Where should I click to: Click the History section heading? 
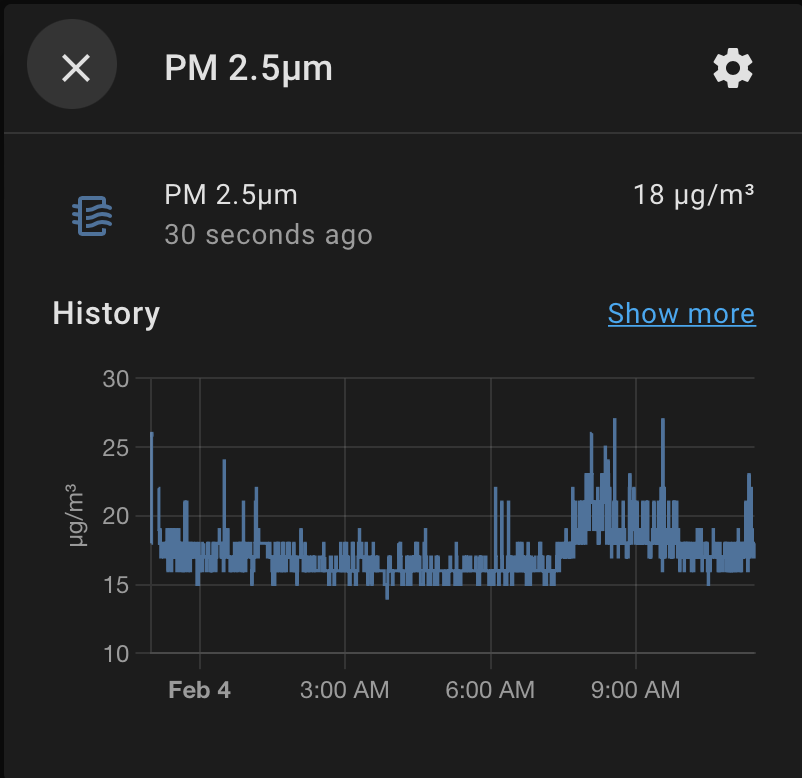coord(105,313)
